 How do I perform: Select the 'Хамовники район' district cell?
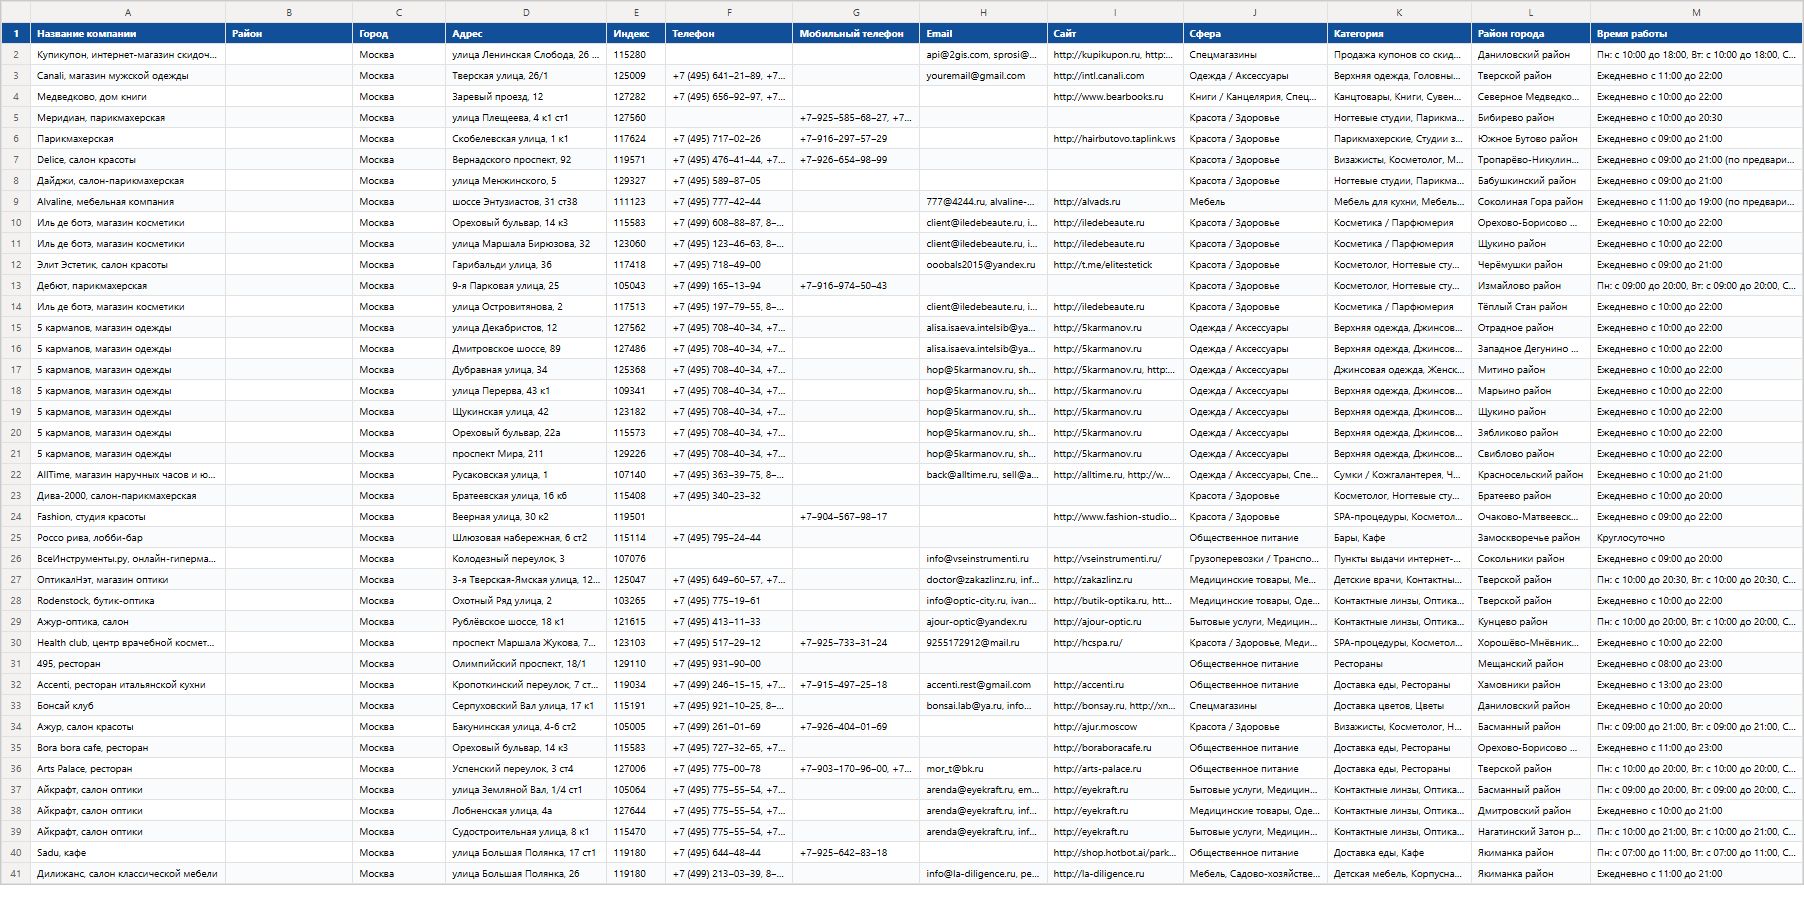(x=1530, y=685)
